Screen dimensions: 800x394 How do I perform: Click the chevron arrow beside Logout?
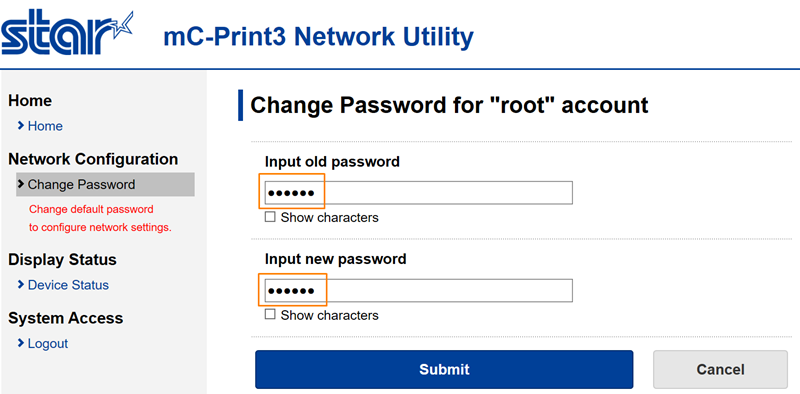coord(20,343)
